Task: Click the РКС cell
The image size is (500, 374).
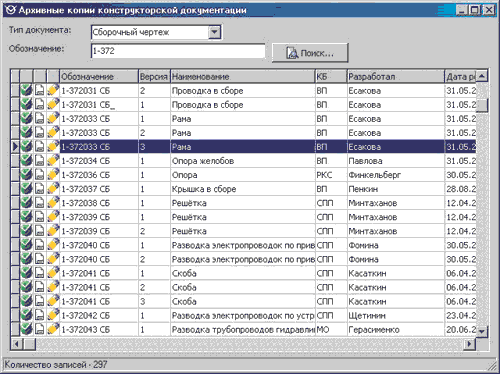Action: point(331,175)
